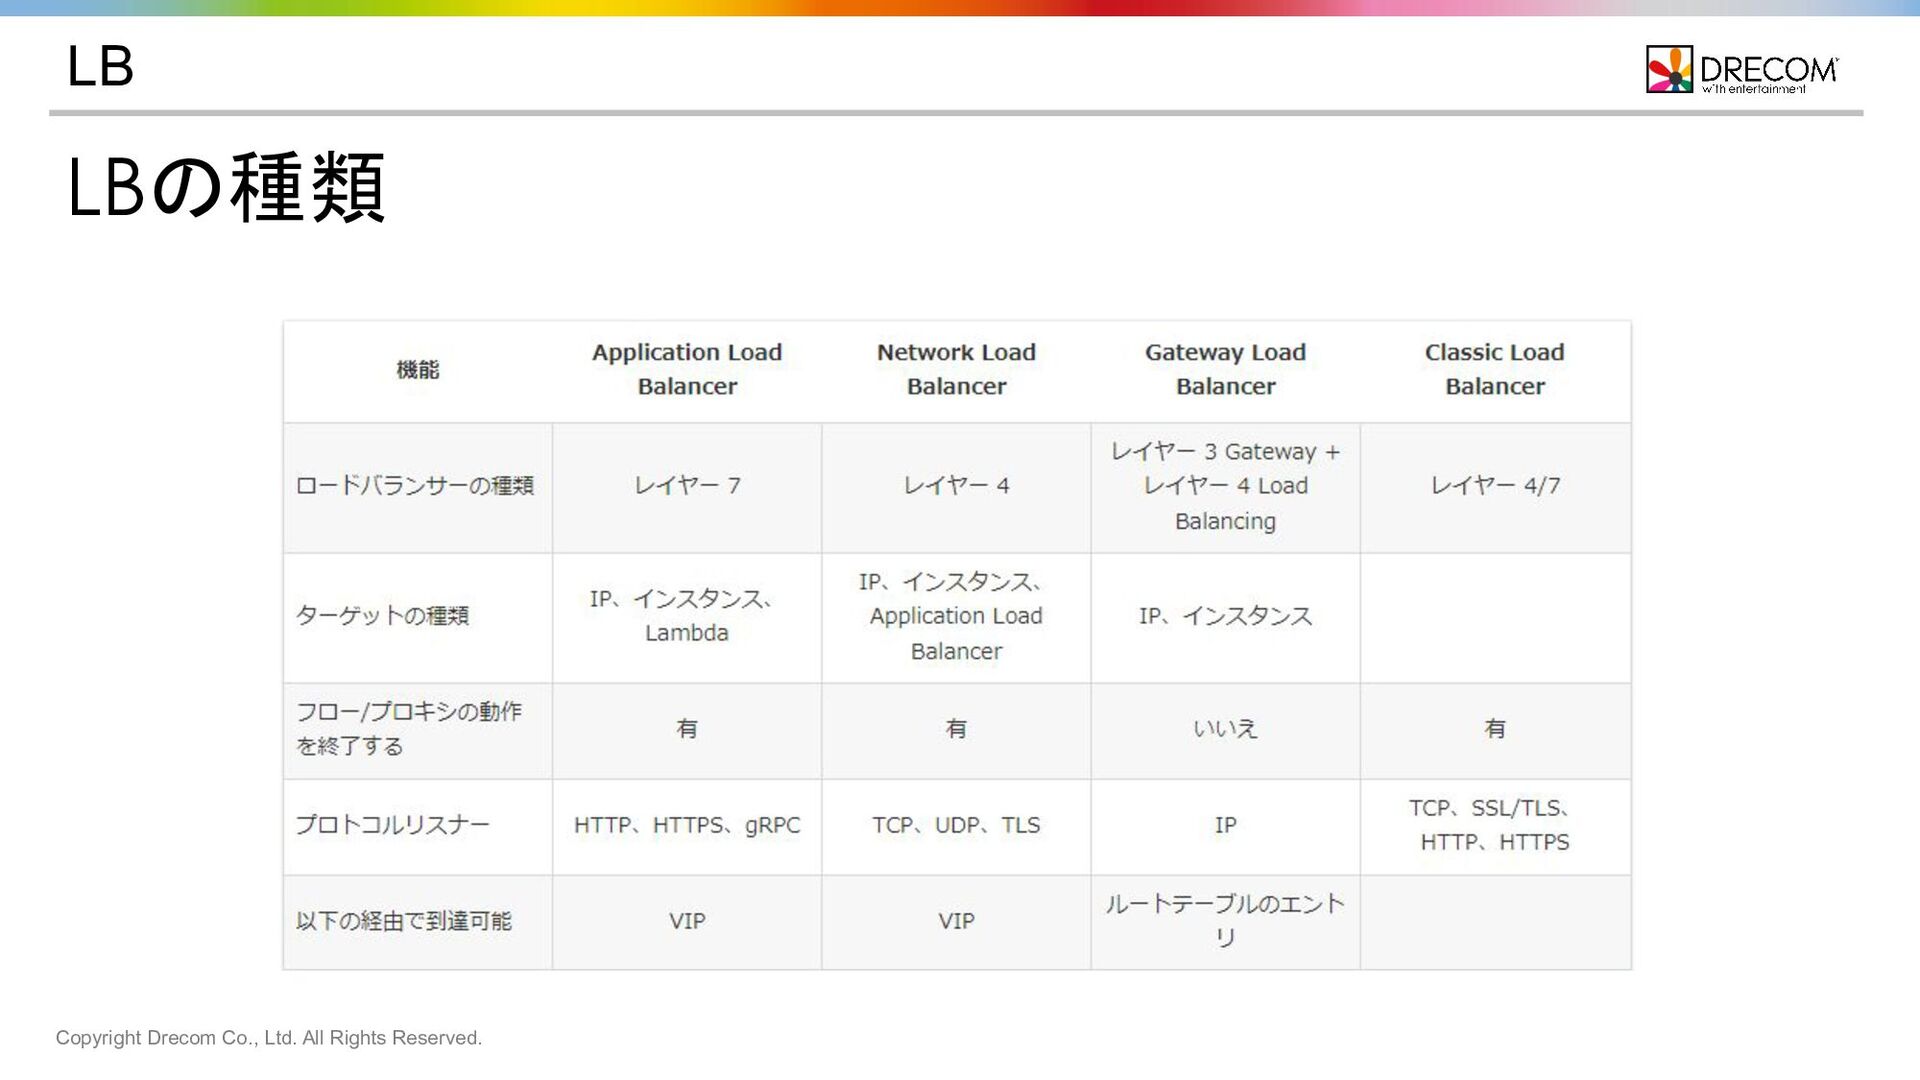
Task: Click the 'TCP、UDP、TLS' cell
Action: pos(956,825)
